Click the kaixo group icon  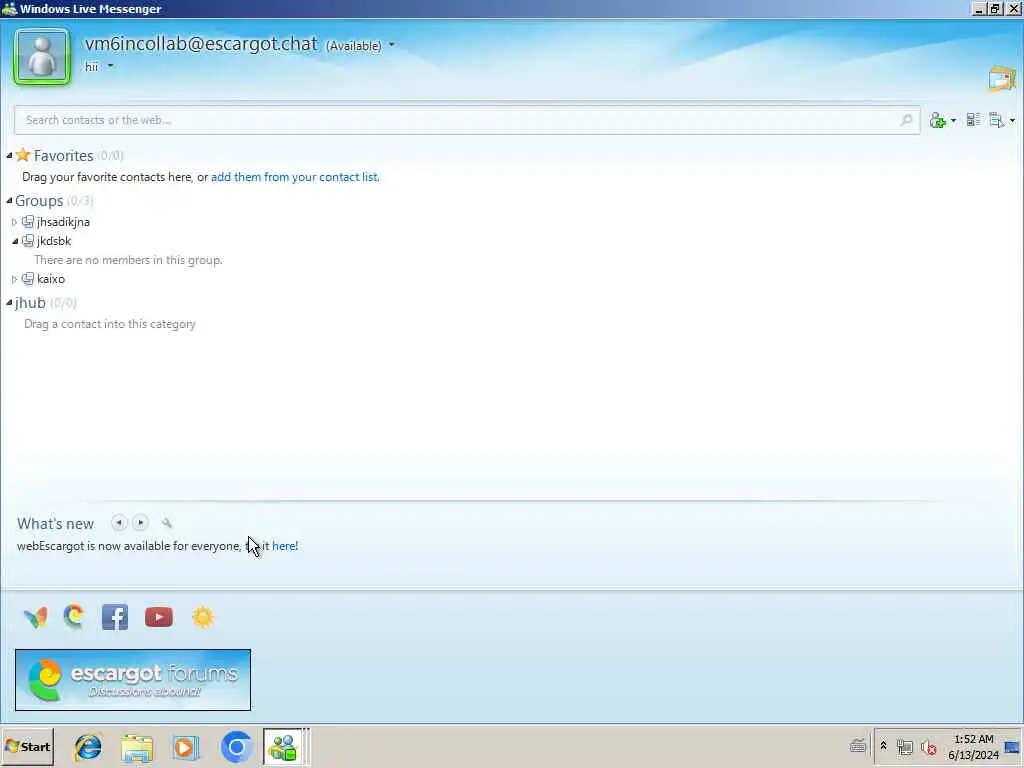[28, 279]
